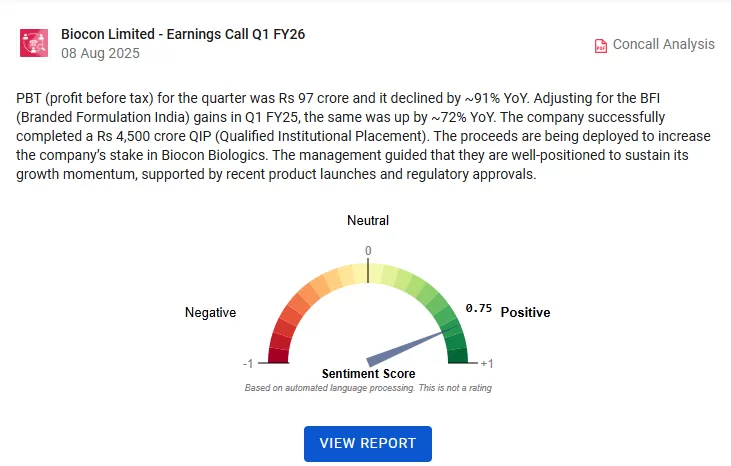The image size is (731, 466).
Task: Click the +1 gauge endpoint label
Action: coord(486,363)
